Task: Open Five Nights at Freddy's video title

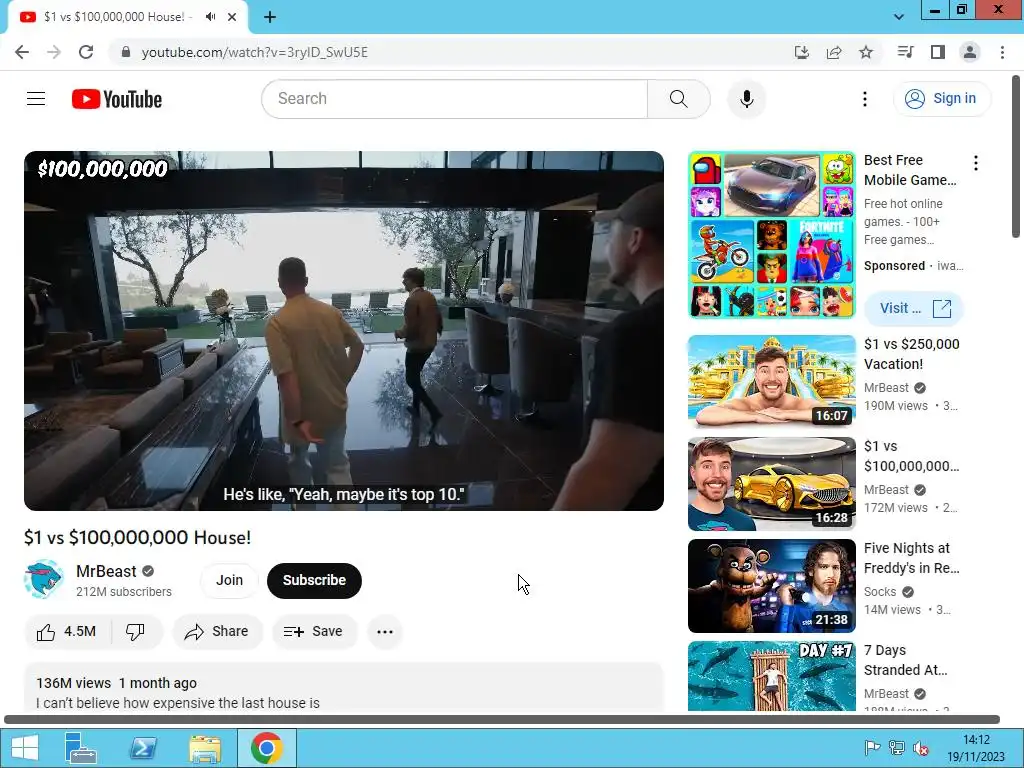Action: point(912,558)
